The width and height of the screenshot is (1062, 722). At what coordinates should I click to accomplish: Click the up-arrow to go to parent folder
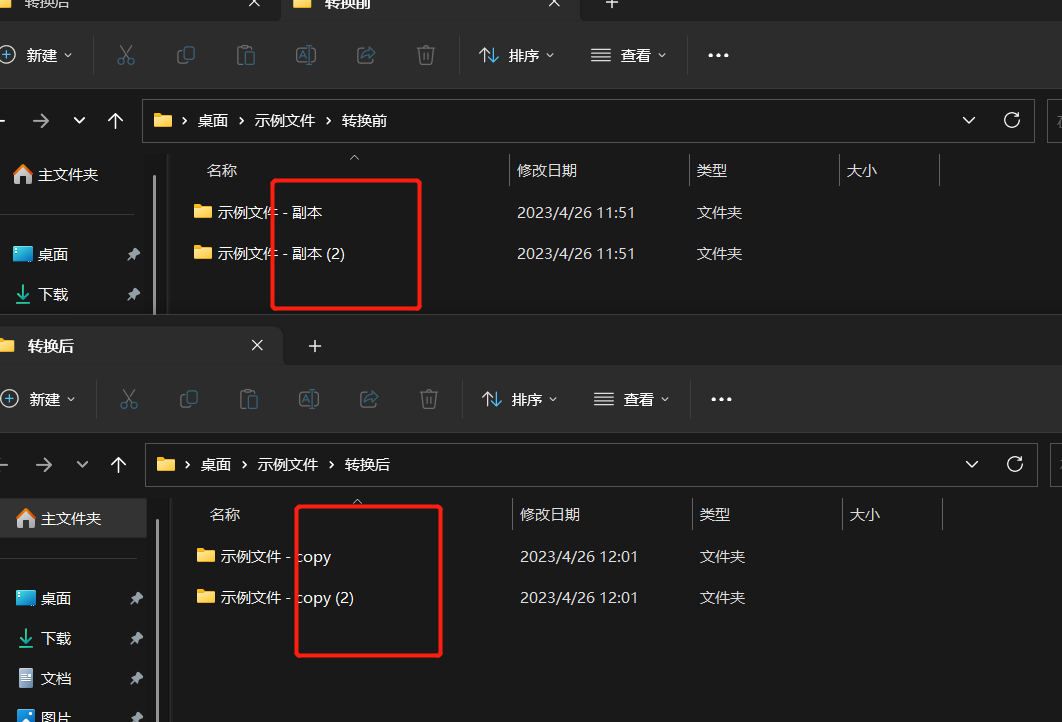(115, 120)
